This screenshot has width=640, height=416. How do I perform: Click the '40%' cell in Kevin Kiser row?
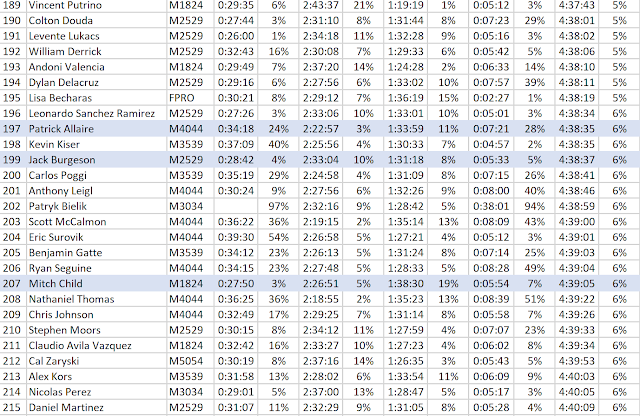279,145
